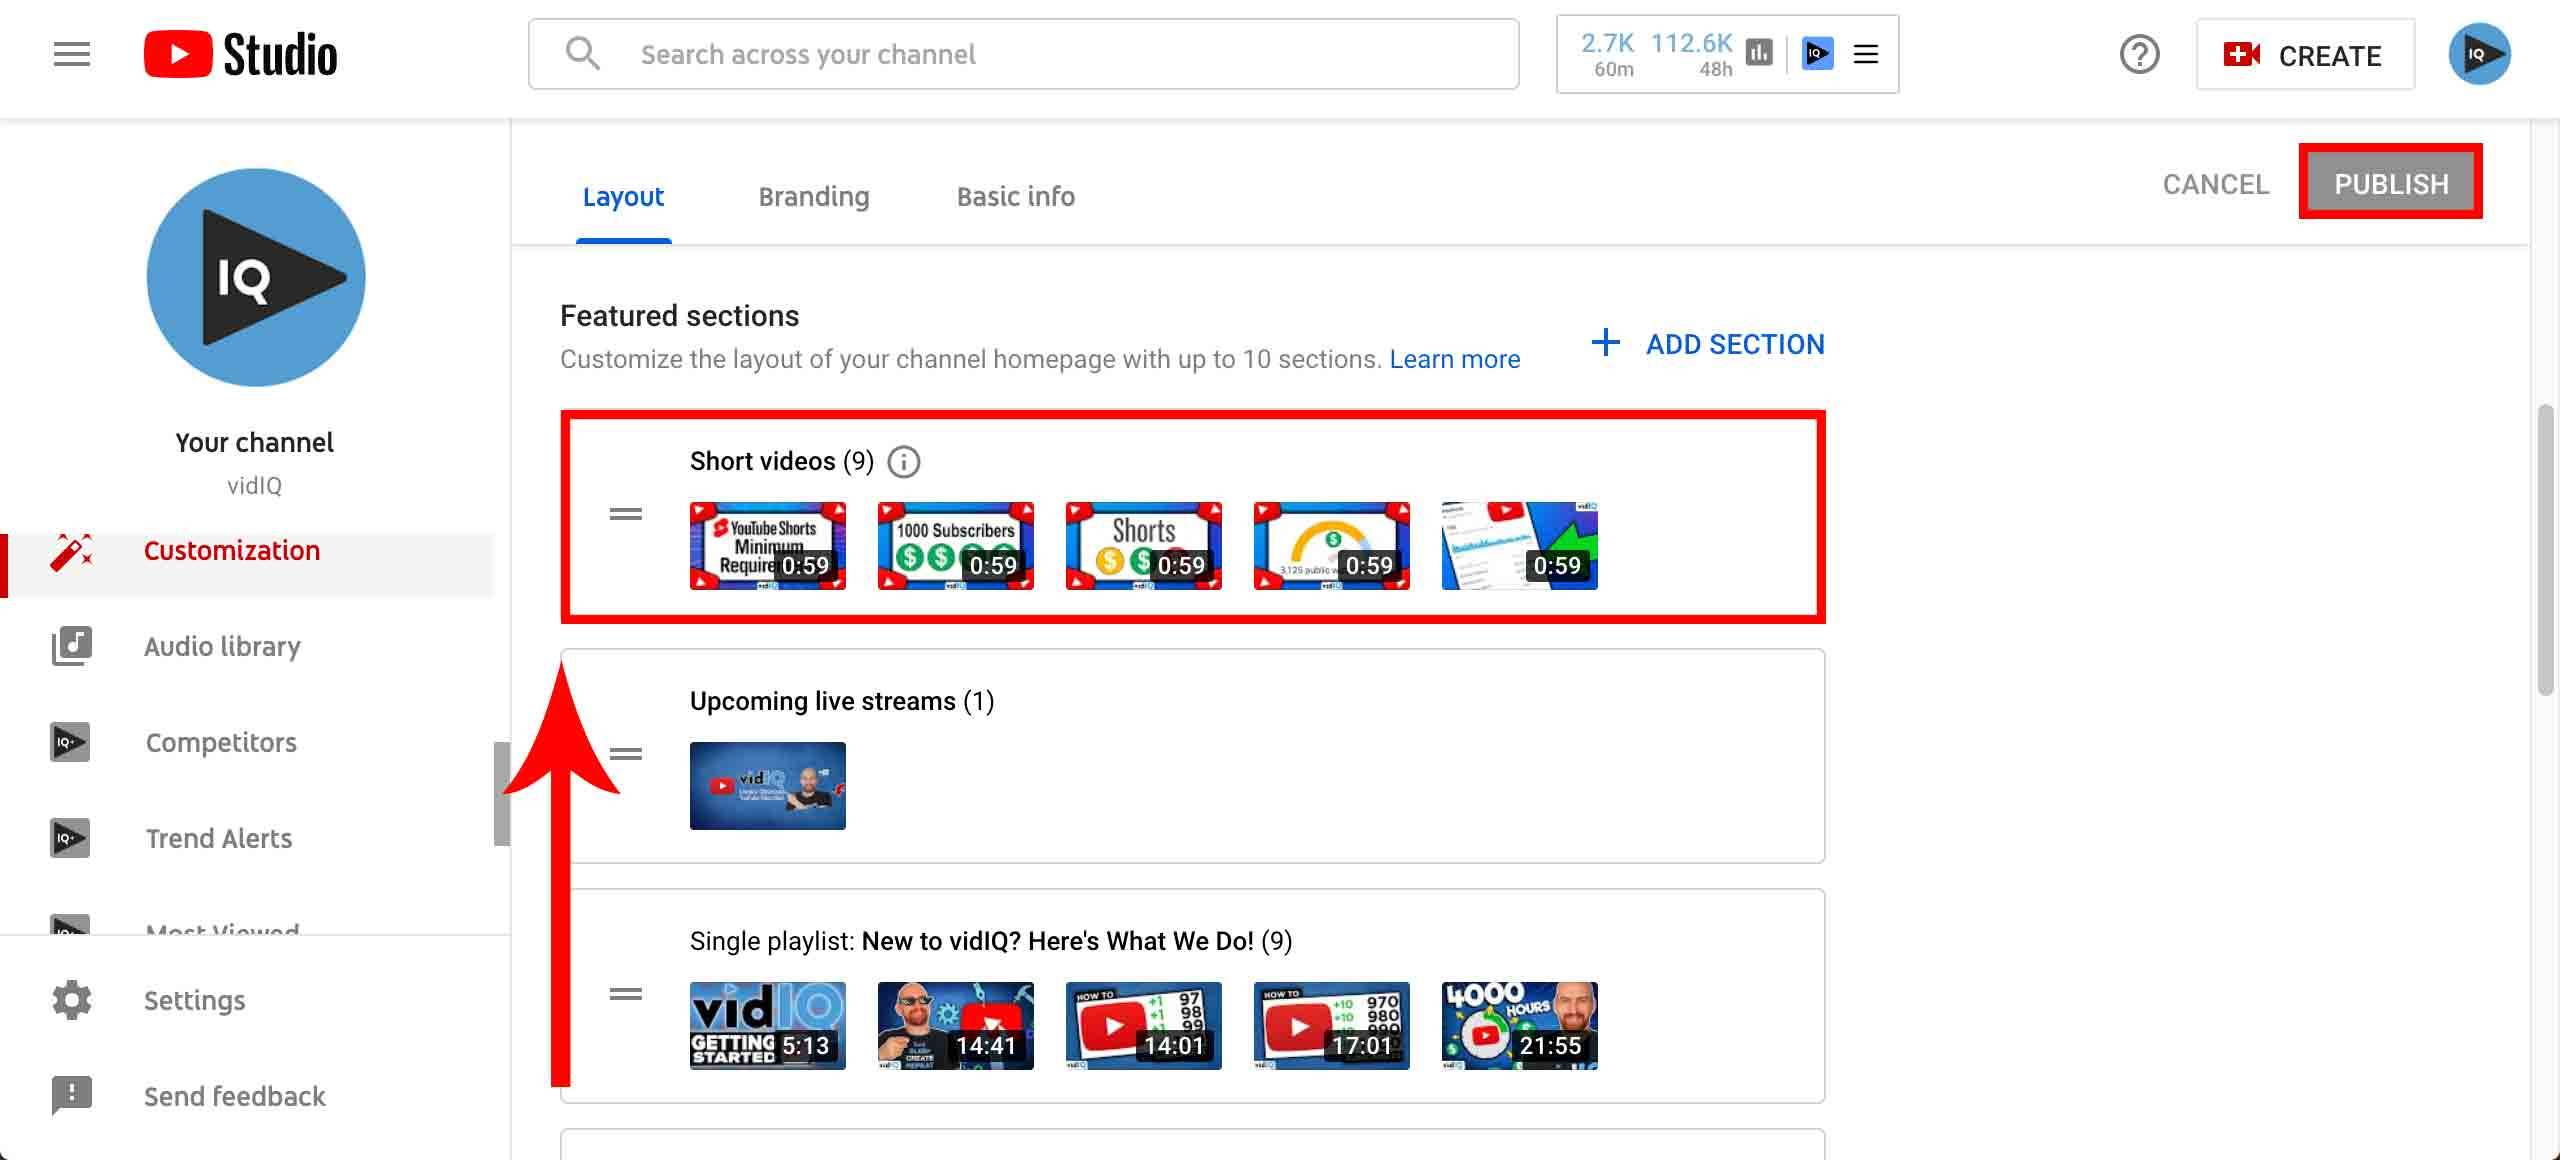Click the PUBLISH button

pos(2390,183)
